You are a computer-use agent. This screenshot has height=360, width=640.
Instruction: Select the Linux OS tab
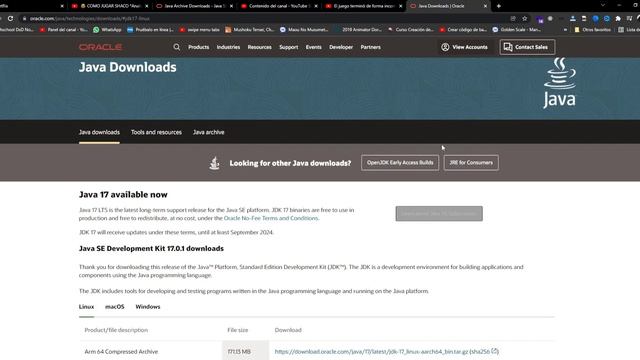click(x=87, y=307)
